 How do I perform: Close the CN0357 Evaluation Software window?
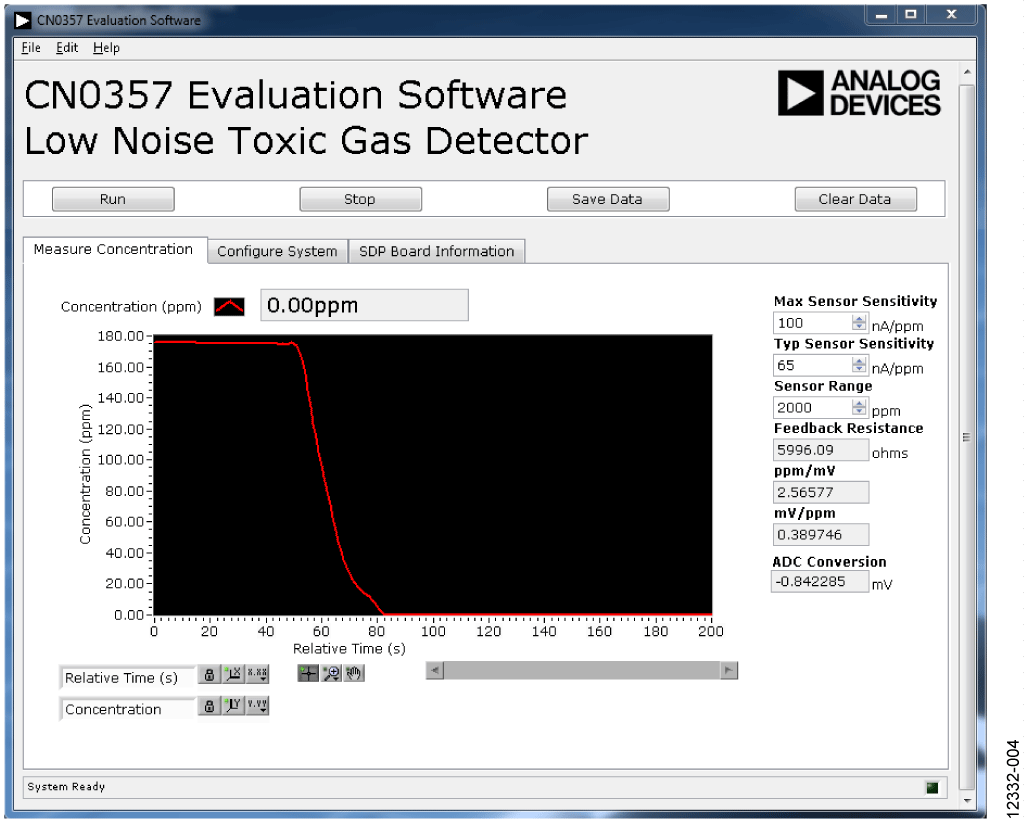tap(952, 14)
